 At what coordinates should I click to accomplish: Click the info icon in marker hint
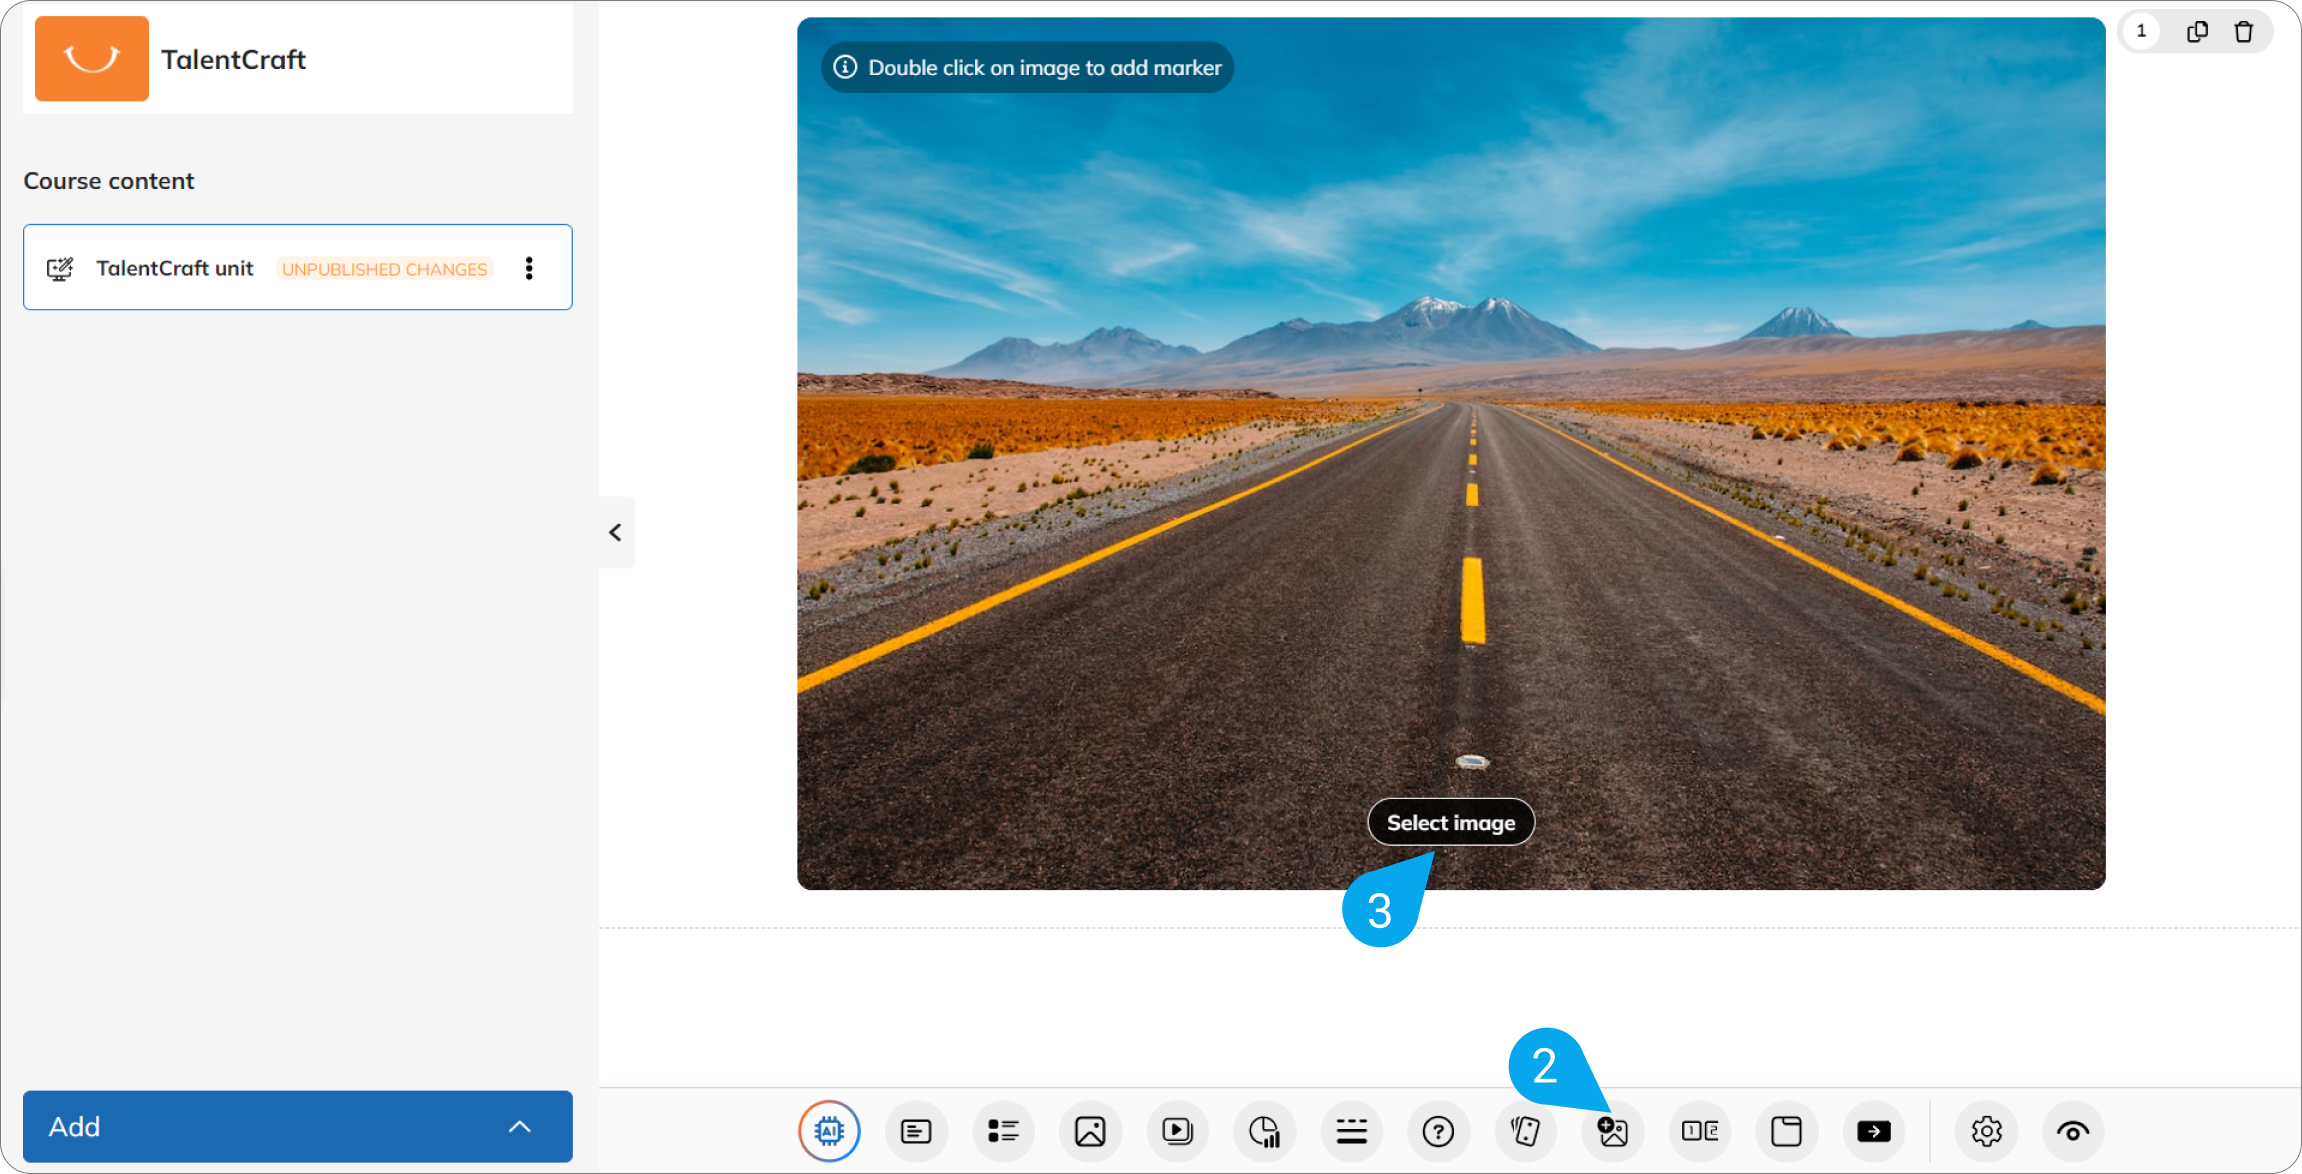click(845, 67)
